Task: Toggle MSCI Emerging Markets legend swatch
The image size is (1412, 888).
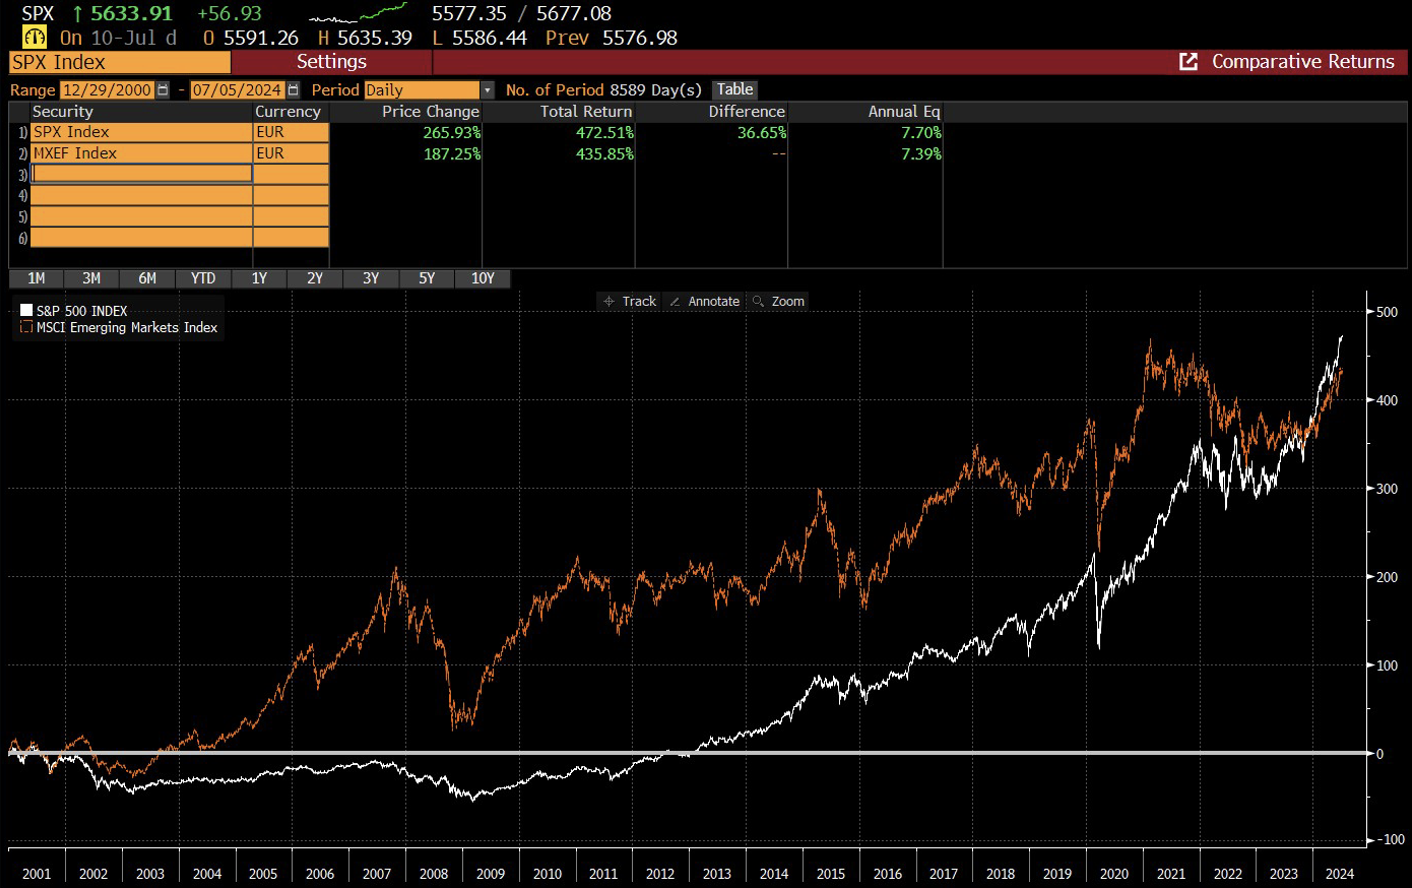Action: click(27, 327)
